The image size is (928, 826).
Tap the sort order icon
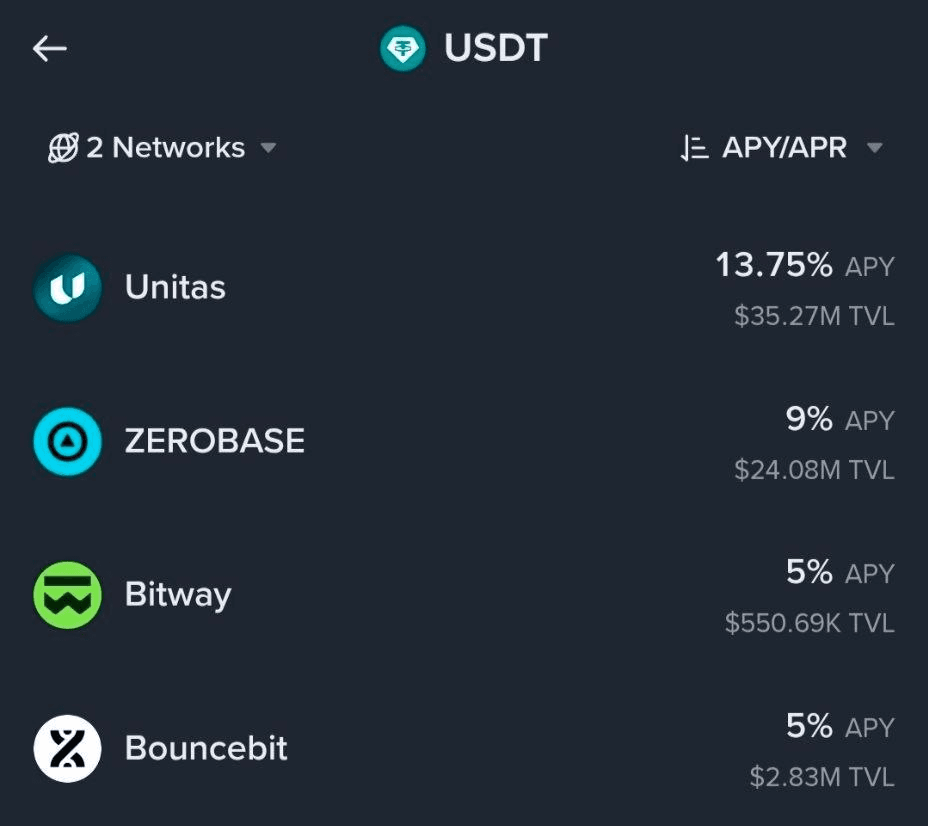(694, 148)
